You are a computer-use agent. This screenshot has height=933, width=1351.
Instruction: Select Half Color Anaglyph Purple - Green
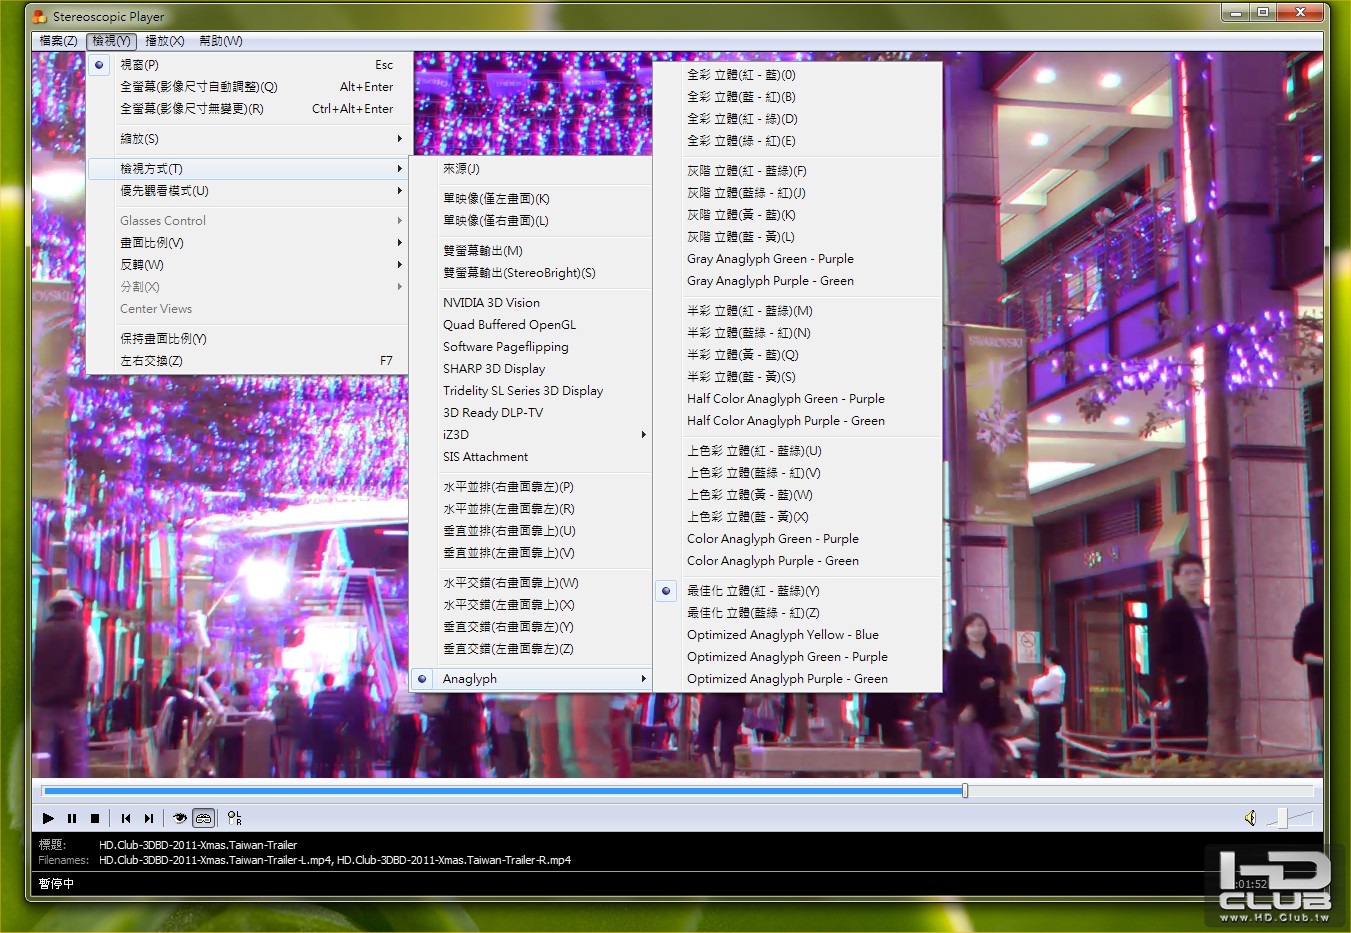(798, 421)
